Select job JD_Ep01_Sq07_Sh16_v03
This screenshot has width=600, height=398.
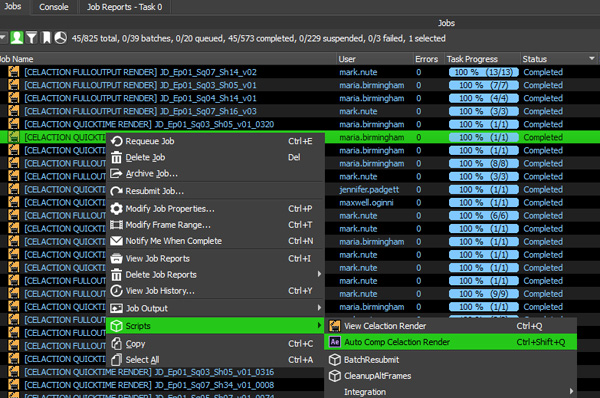[x=140, y=111]
